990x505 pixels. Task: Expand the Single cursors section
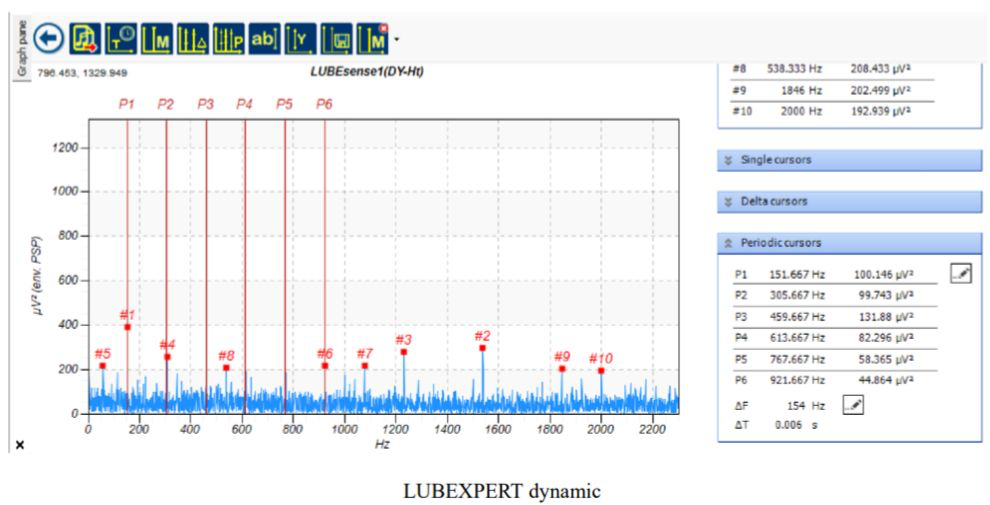click(849, 160)
